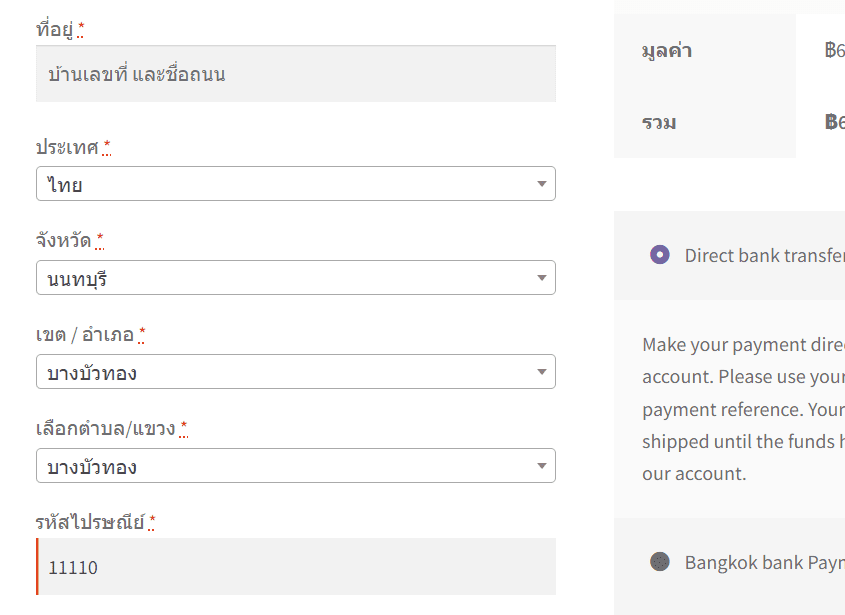Image resolution: width=845 pixels, height=615 pixels.
Task: Choose the Bangkok bank Payment radio button
Action: (x=659, y=562)
